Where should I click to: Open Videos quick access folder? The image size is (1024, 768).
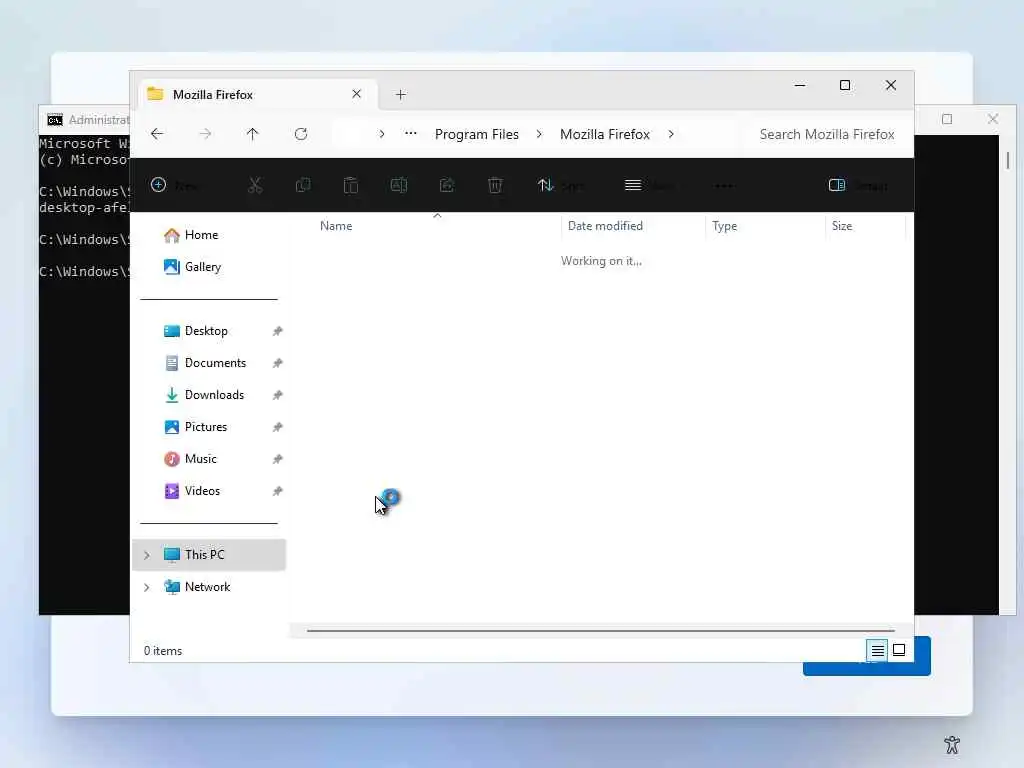(x=202, y=491)
